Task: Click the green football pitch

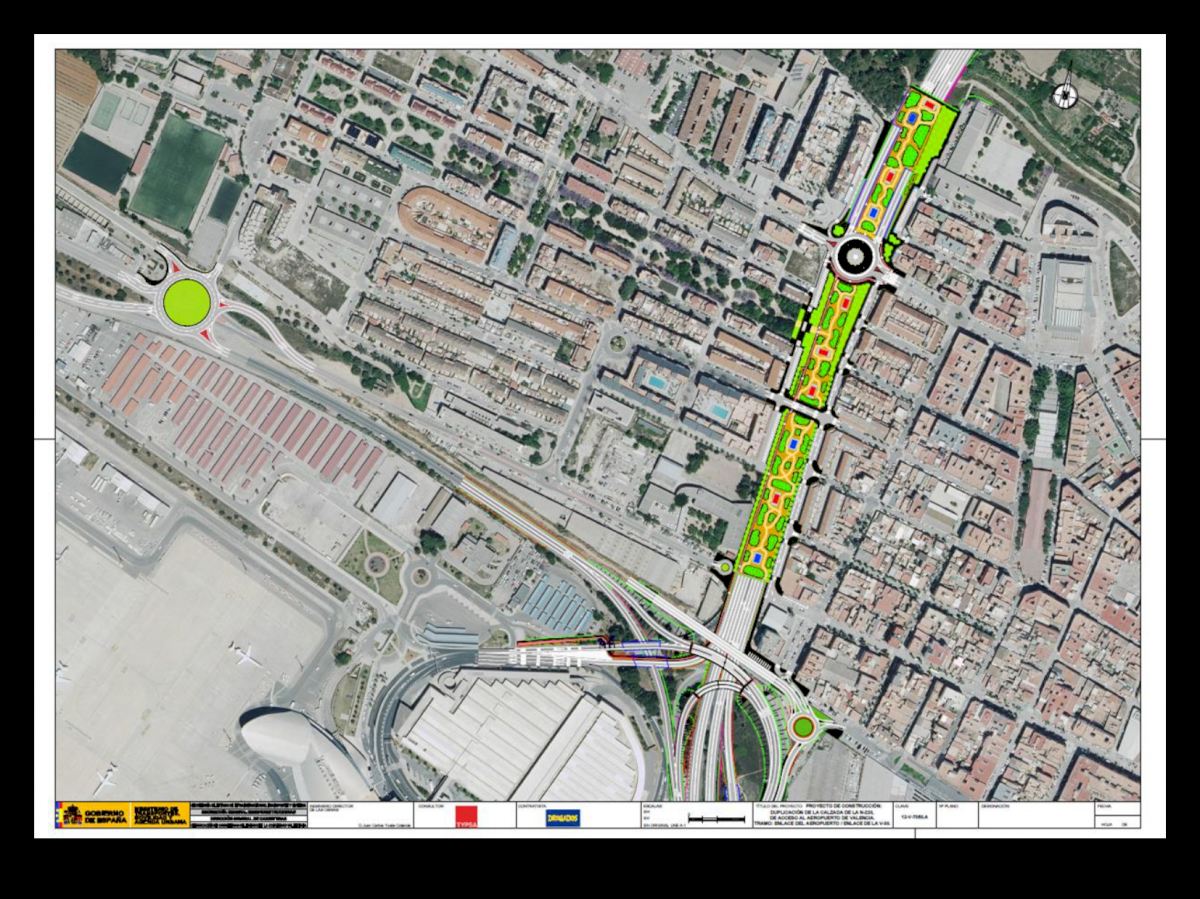Action: point(178,170)
